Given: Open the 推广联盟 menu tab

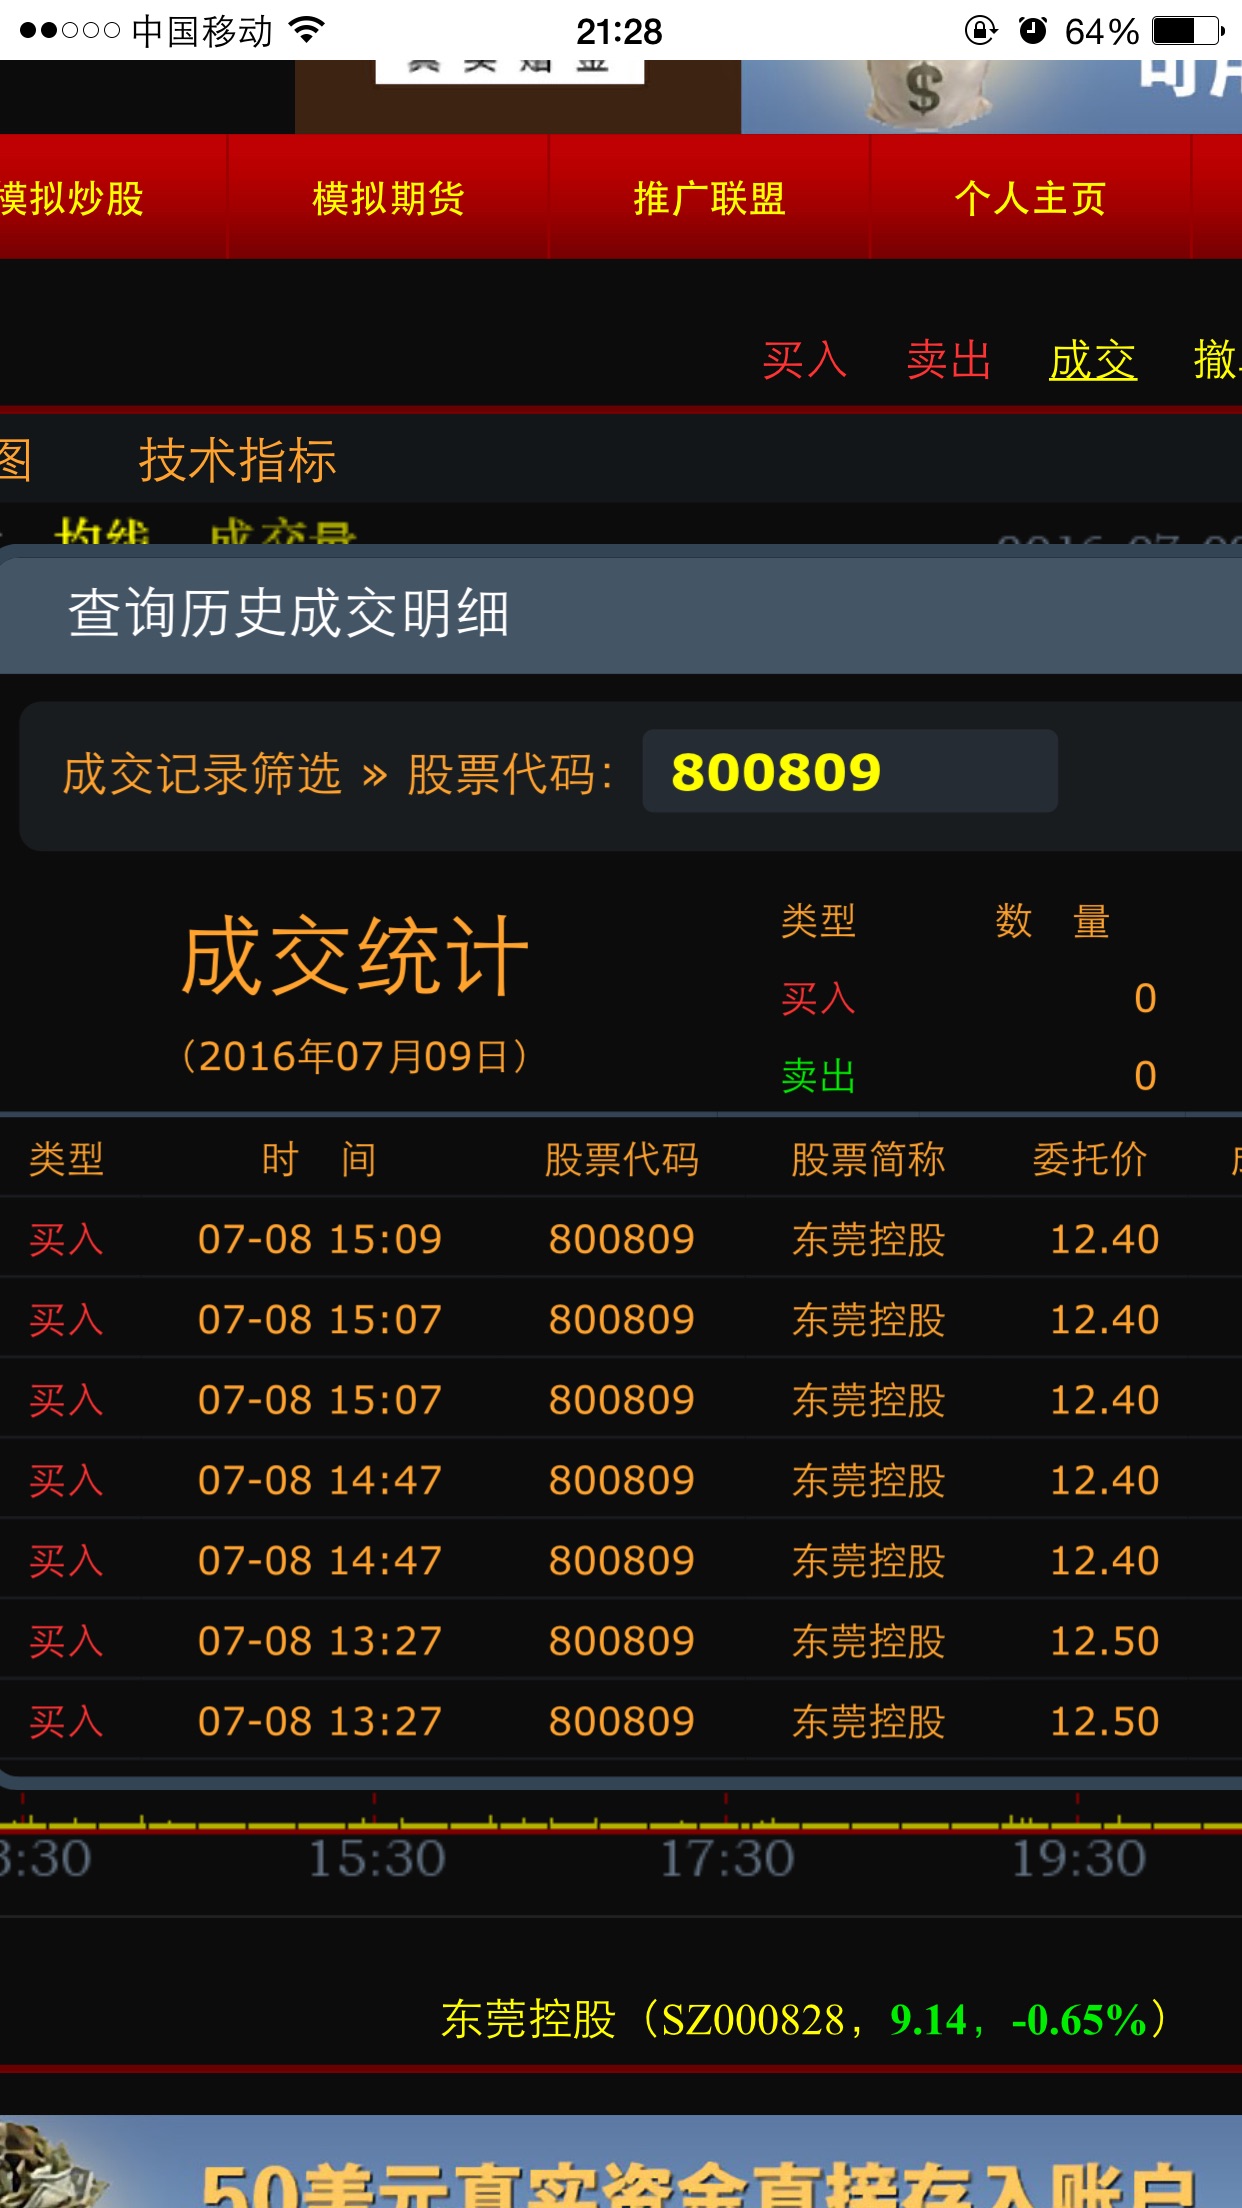Looking at the screenshot, I should tap(709, 198).
